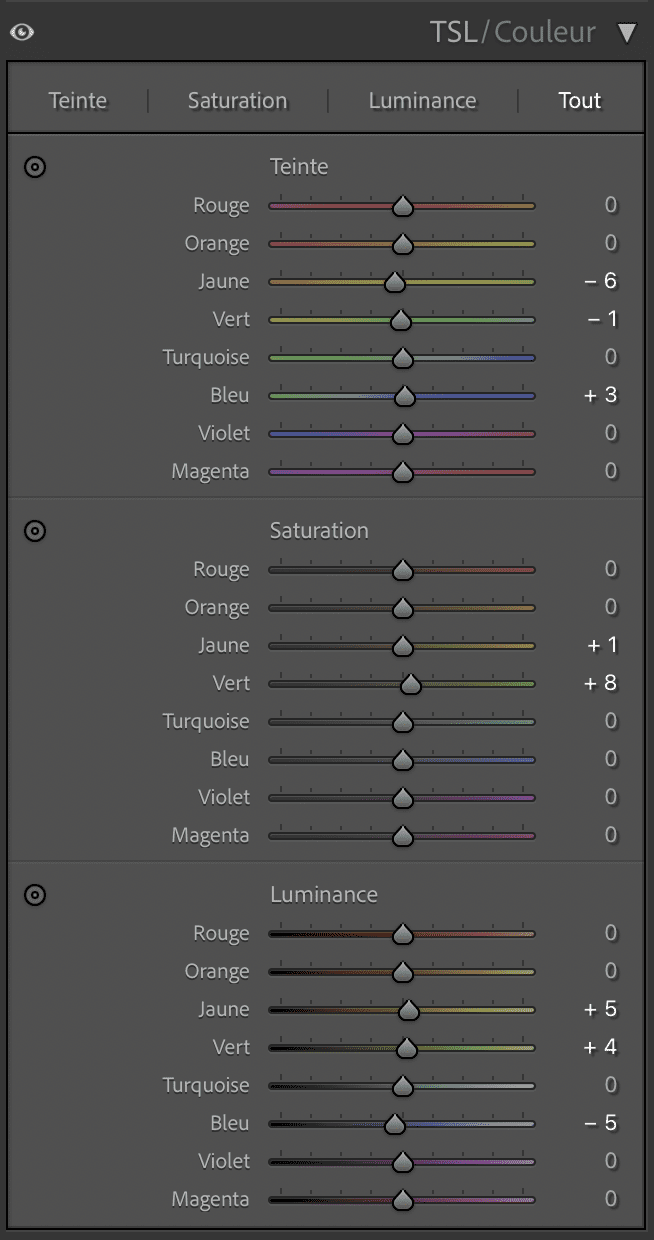The width and height of the screenshot is (654, 1240).
Task: Select the Tout tab
Action: coord(580,101)
